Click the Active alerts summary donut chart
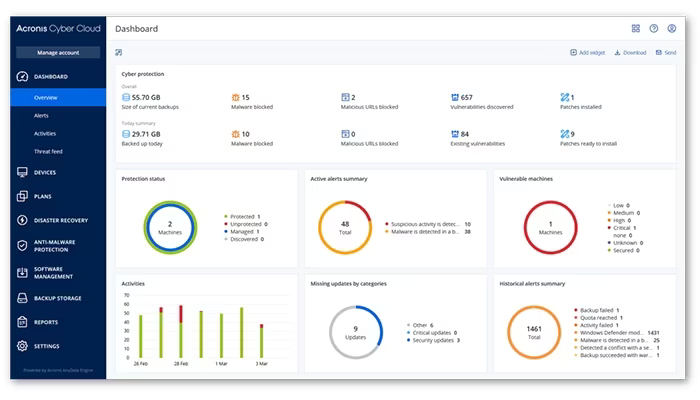 [x=345, y=228]
